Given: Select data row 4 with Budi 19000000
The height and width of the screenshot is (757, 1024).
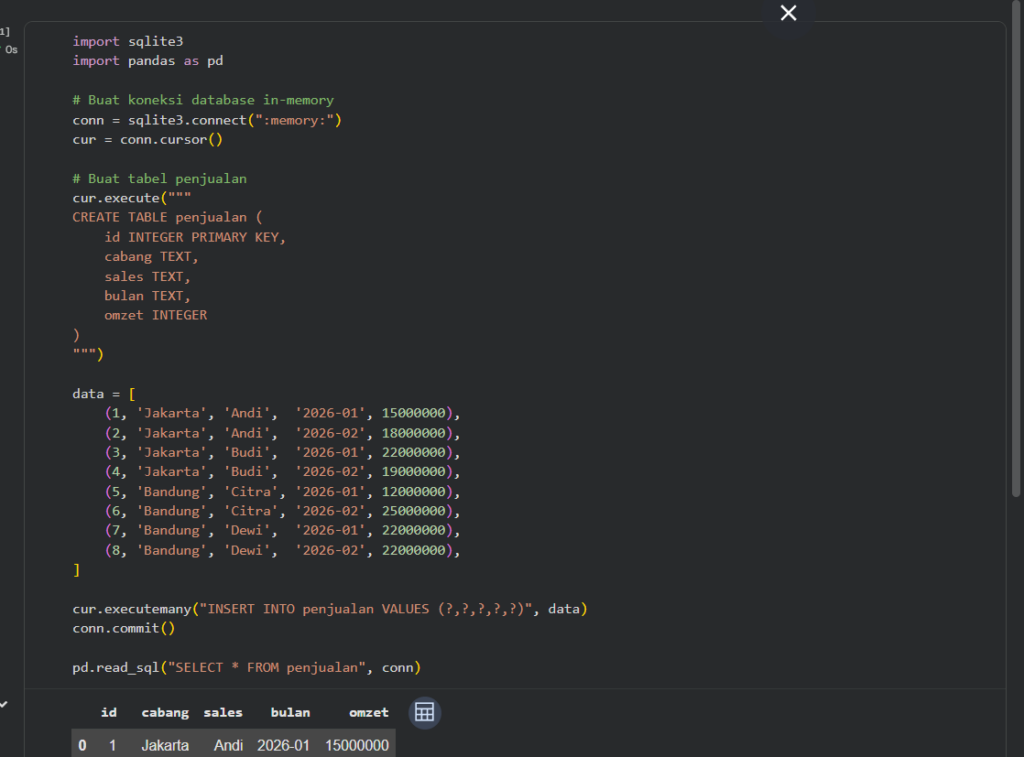Looking at the screenshot, I should (283, 472).
